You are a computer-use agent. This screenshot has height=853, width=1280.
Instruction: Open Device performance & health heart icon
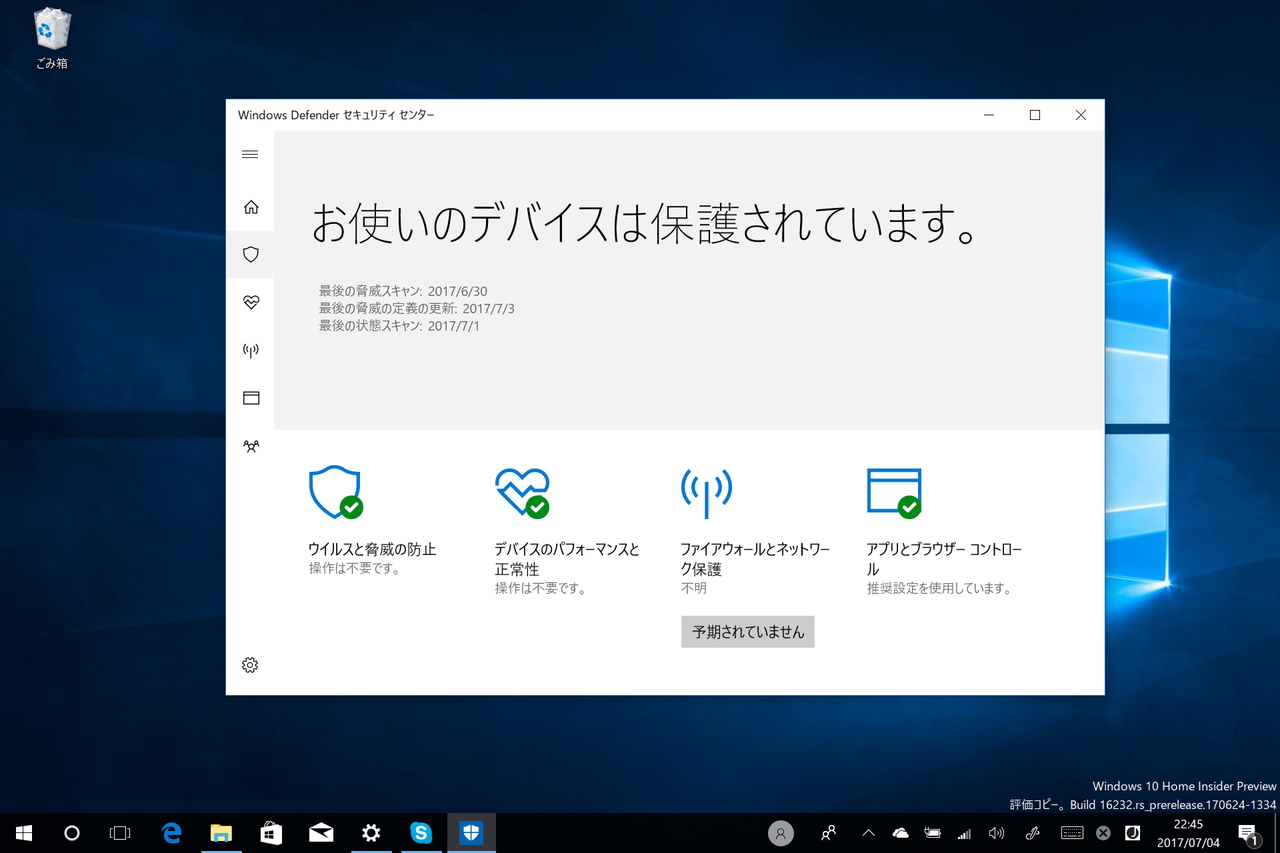click(x=250, y=301)
